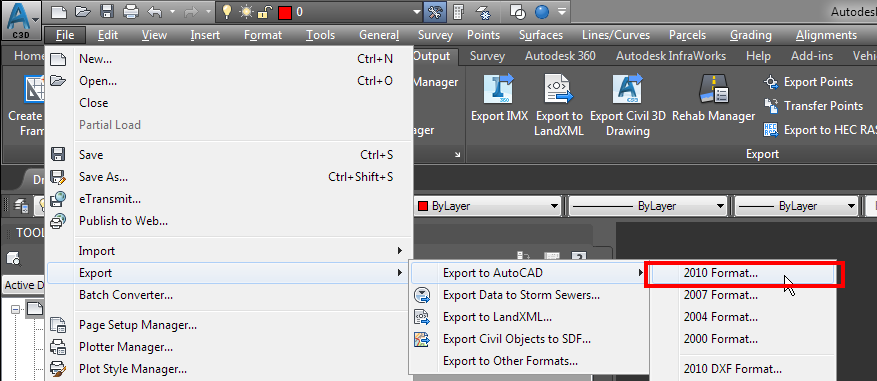Toggle layer freeze sun icon in layer control
The height and width of the screenshot is (381, 877).
(x=246, y=12)
